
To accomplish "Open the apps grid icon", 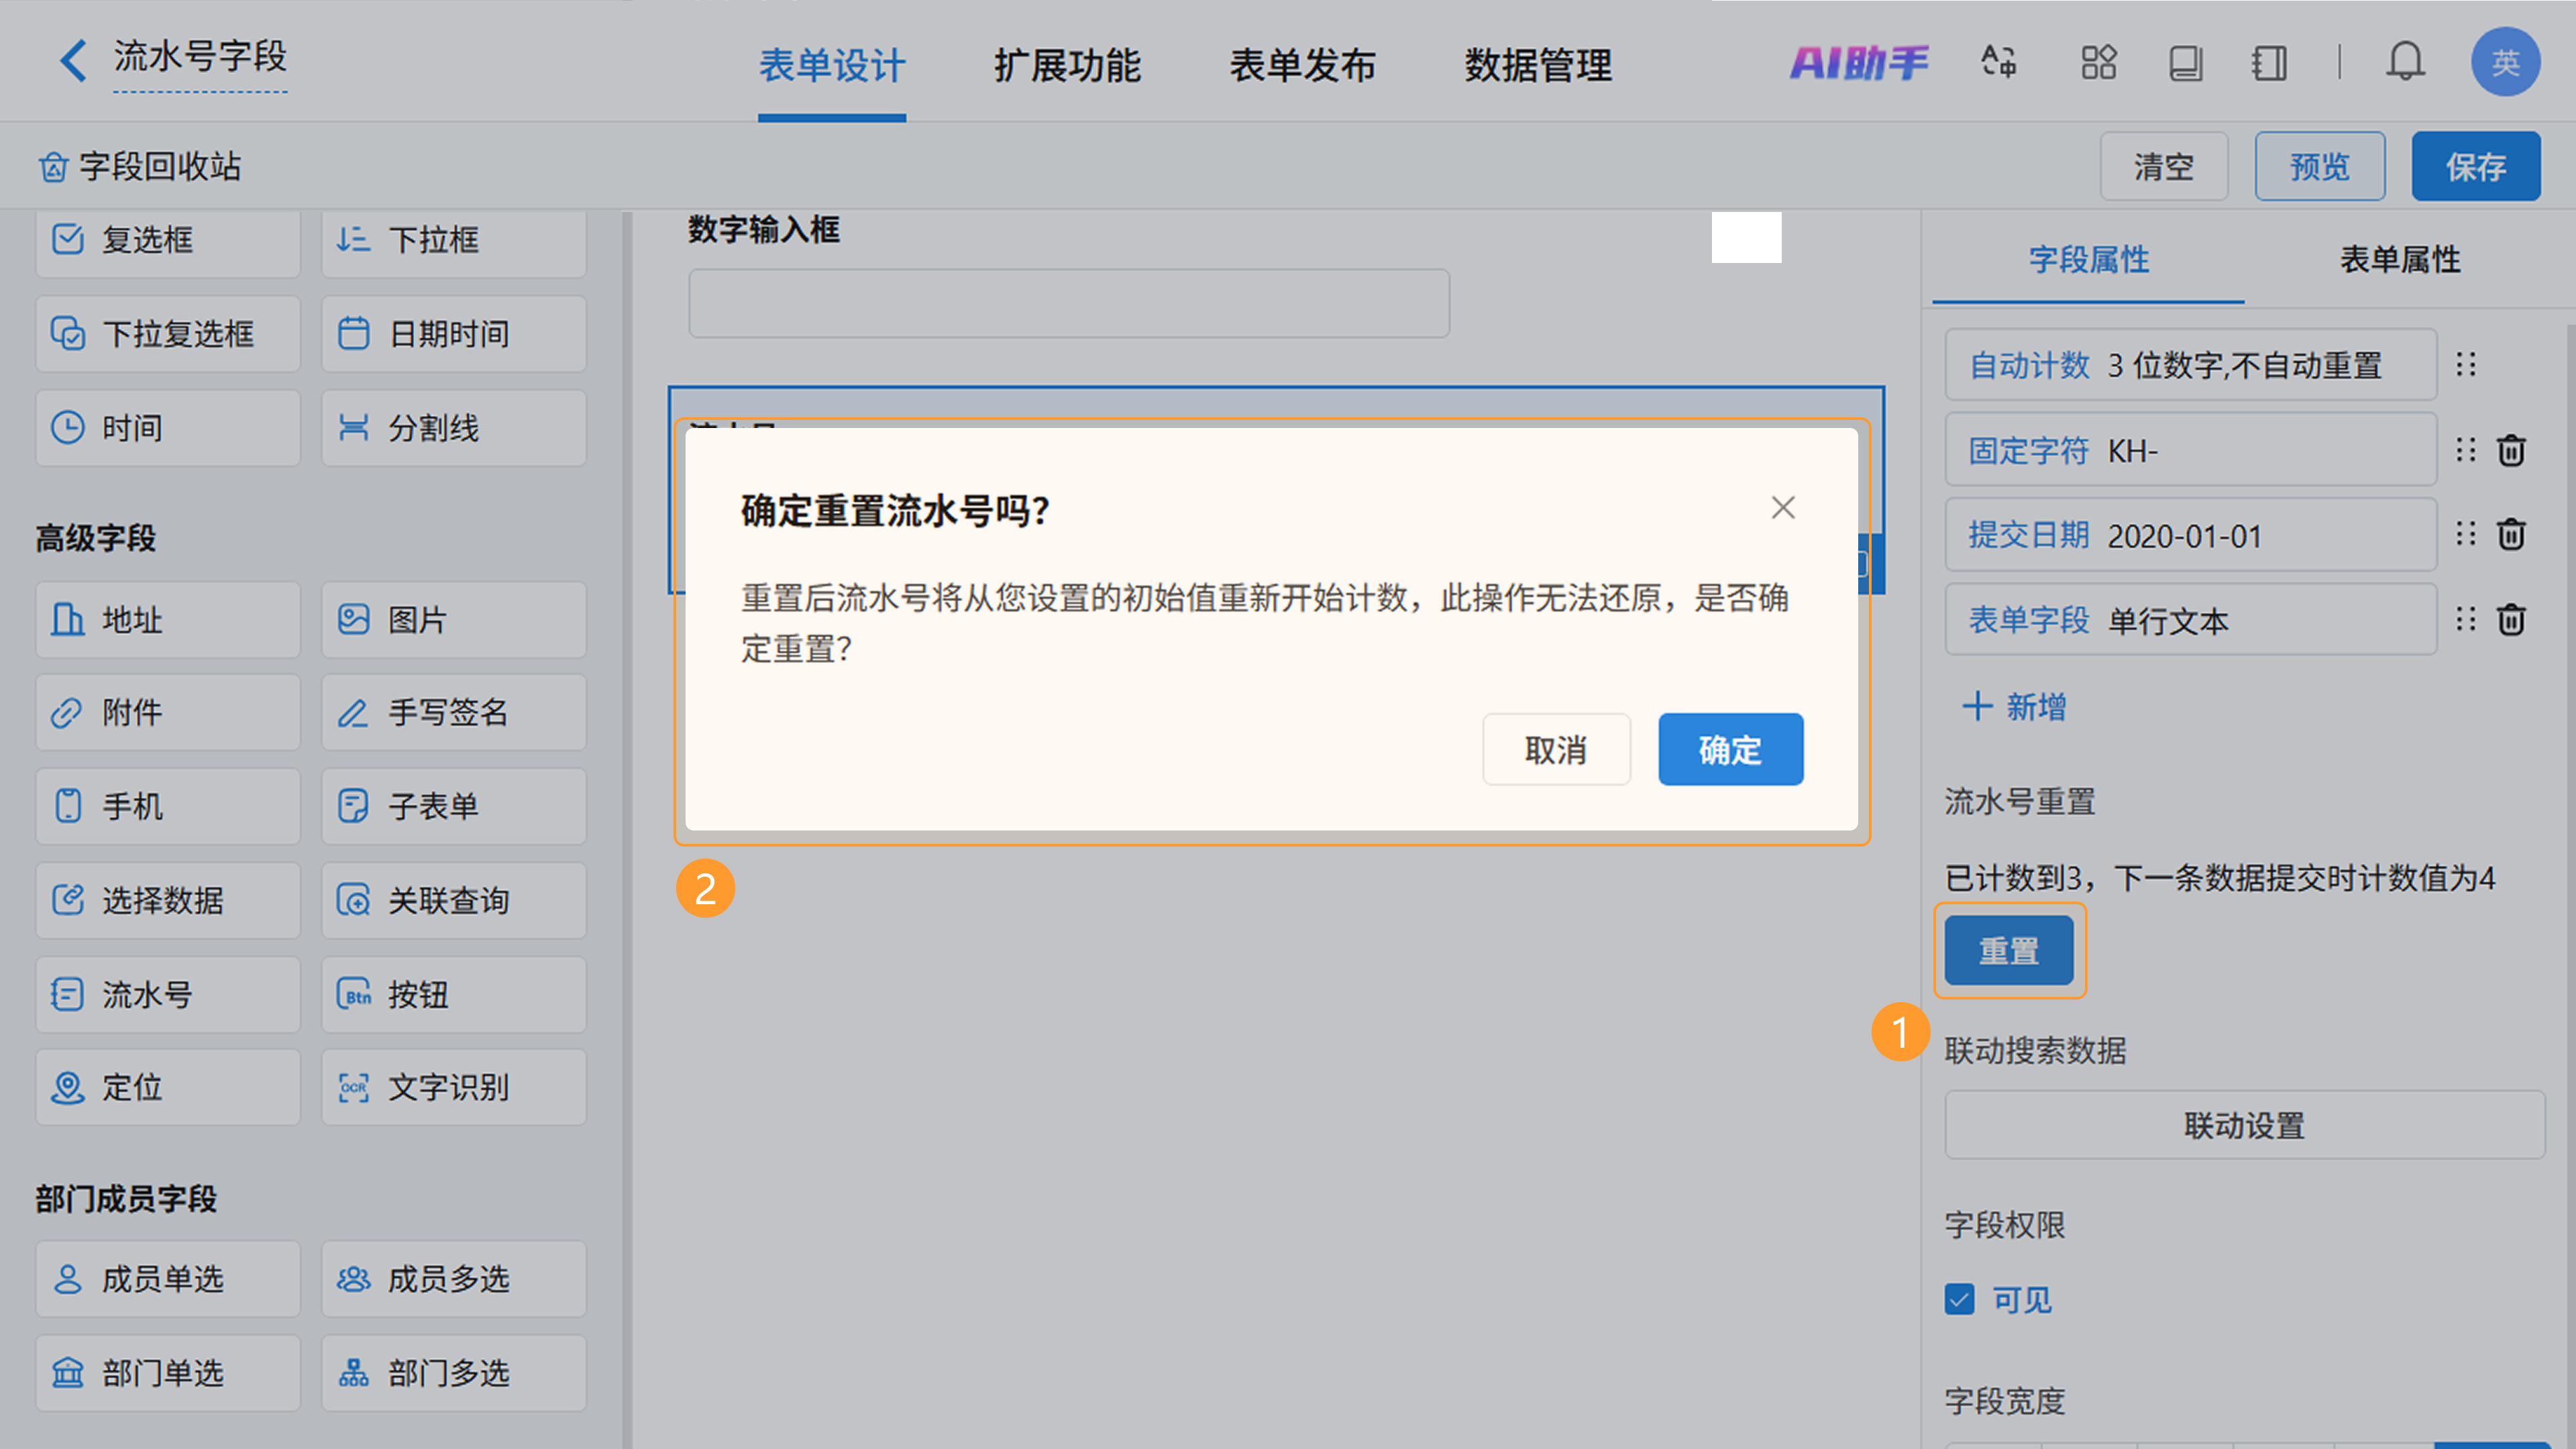I will coord(2098,62).
